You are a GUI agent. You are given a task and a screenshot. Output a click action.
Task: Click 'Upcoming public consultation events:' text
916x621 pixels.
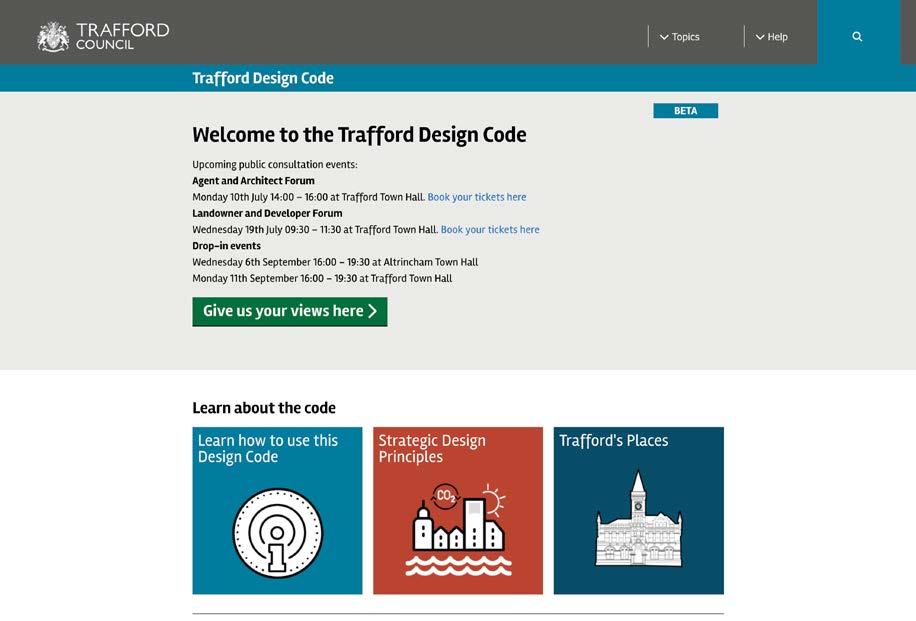pyautogui.click(x=275, y=165)
